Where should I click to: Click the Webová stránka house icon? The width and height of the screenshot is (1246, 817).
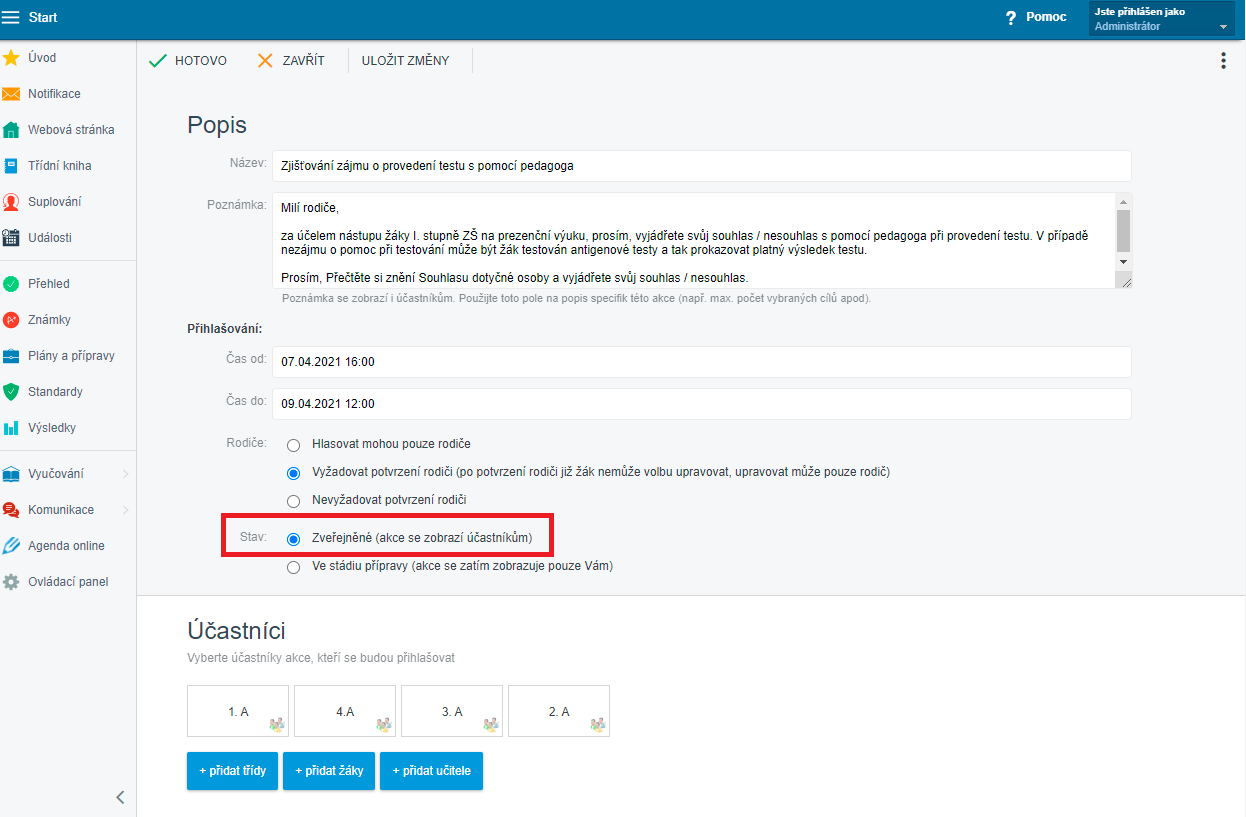click(x=11, y=130)
